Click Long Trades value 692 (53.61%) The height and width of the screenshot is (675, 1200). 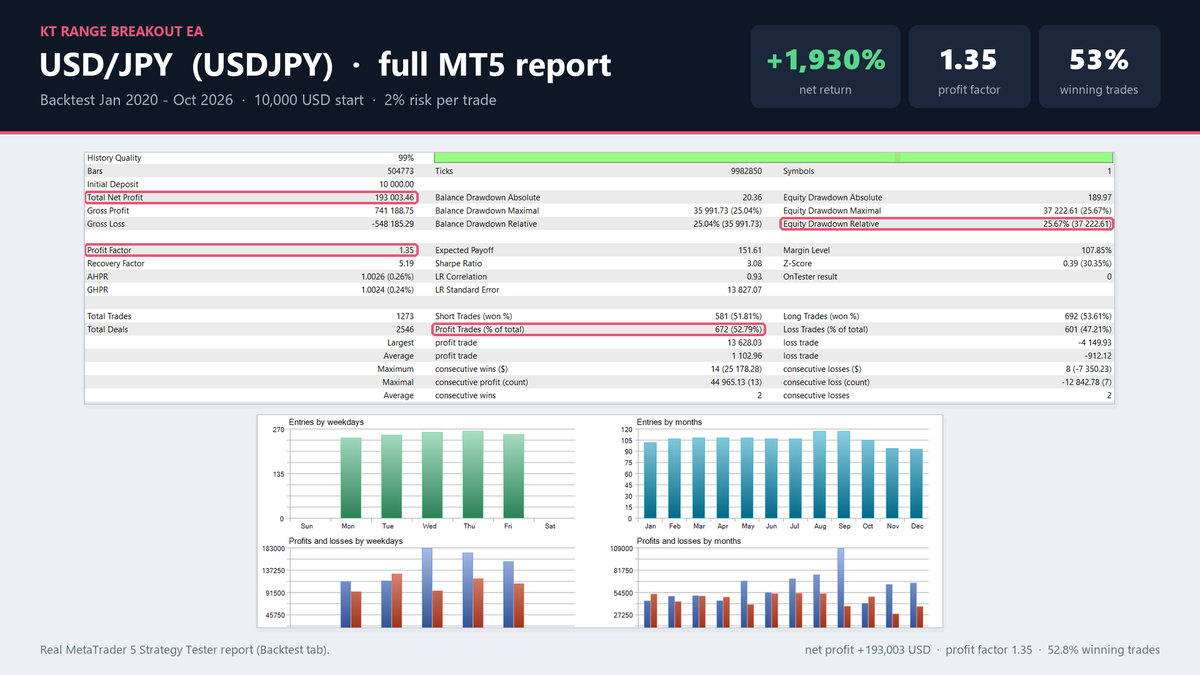1085,316
